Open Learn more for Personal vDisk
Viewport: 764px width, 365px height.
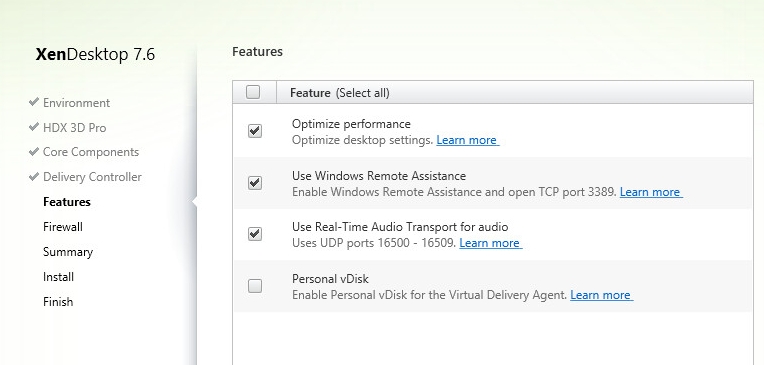(x=601, y=295)
